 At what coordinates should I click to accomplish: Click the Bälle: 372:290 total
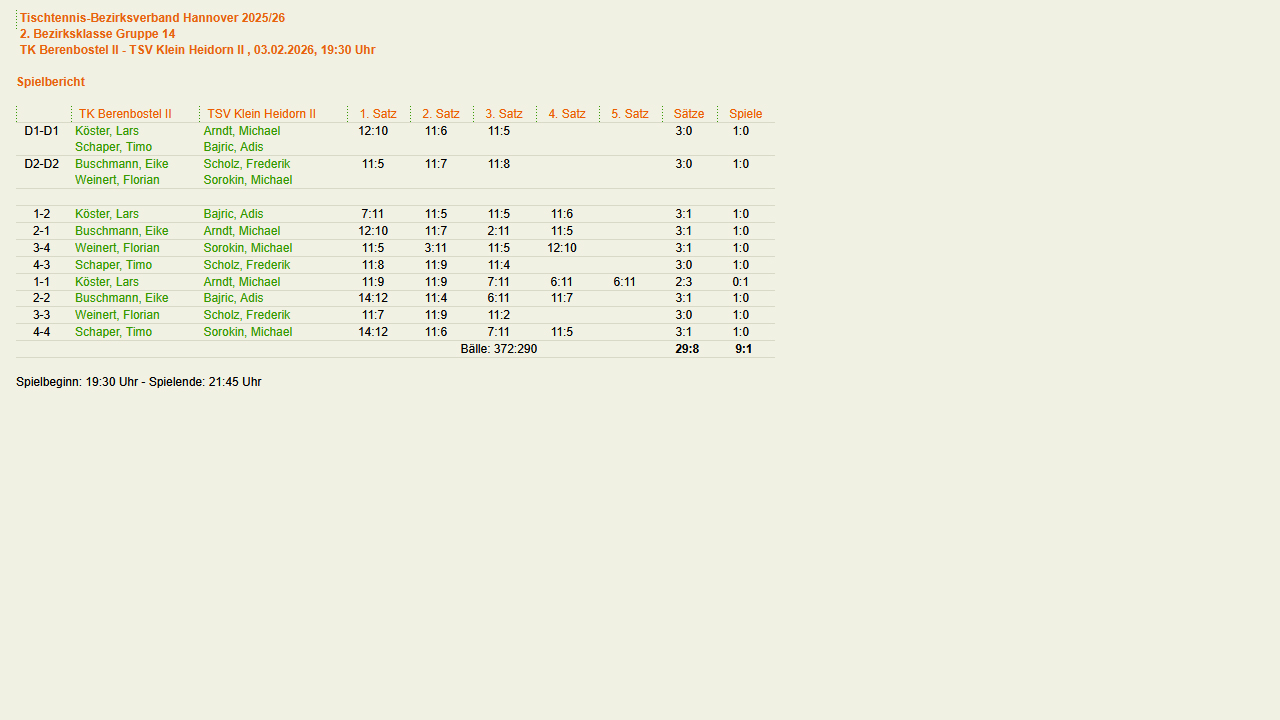tap(498, 349)
